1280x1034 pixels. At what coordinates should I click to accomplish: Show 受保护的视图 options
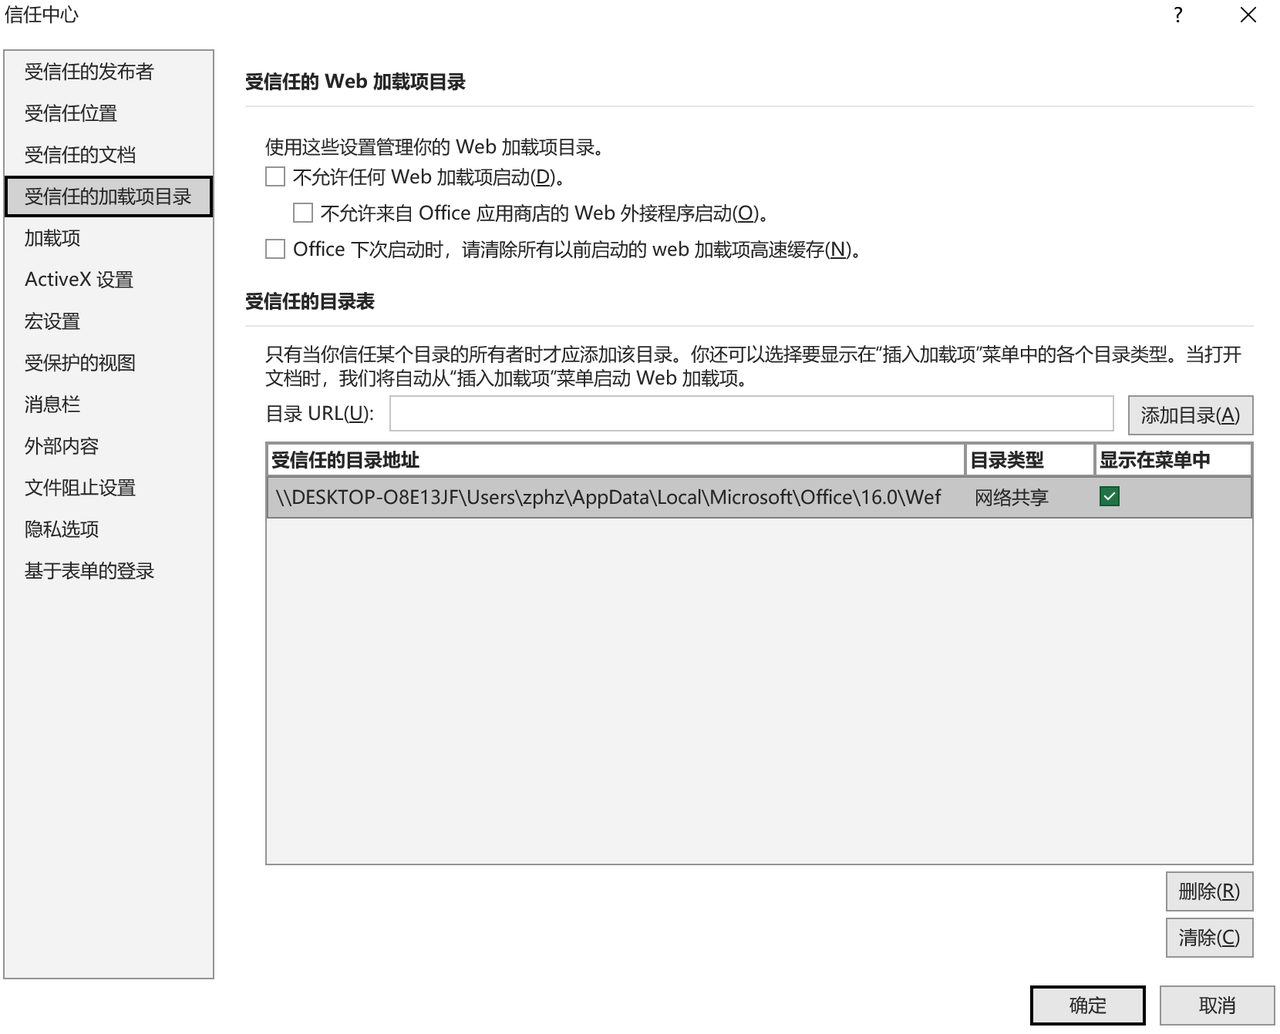pos(80,363)
